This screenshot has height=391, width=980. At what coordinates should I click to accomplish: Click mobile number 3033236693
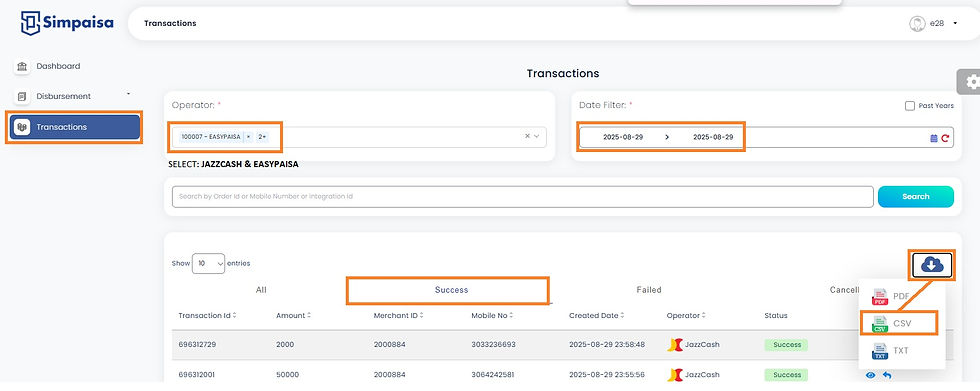point(493,345)
